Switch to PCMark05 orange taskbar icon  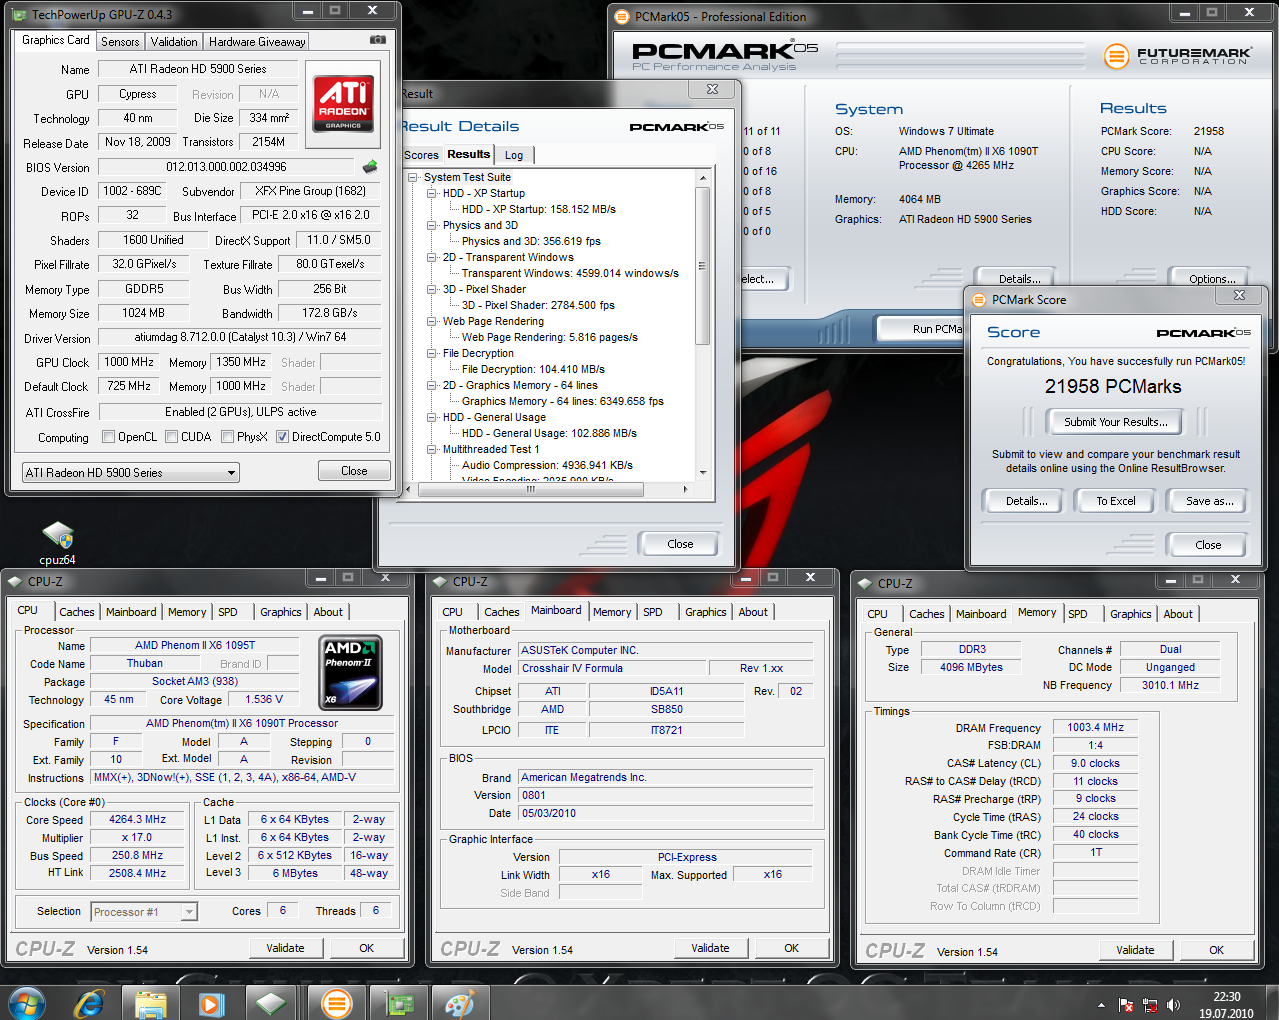(336, 1003)
